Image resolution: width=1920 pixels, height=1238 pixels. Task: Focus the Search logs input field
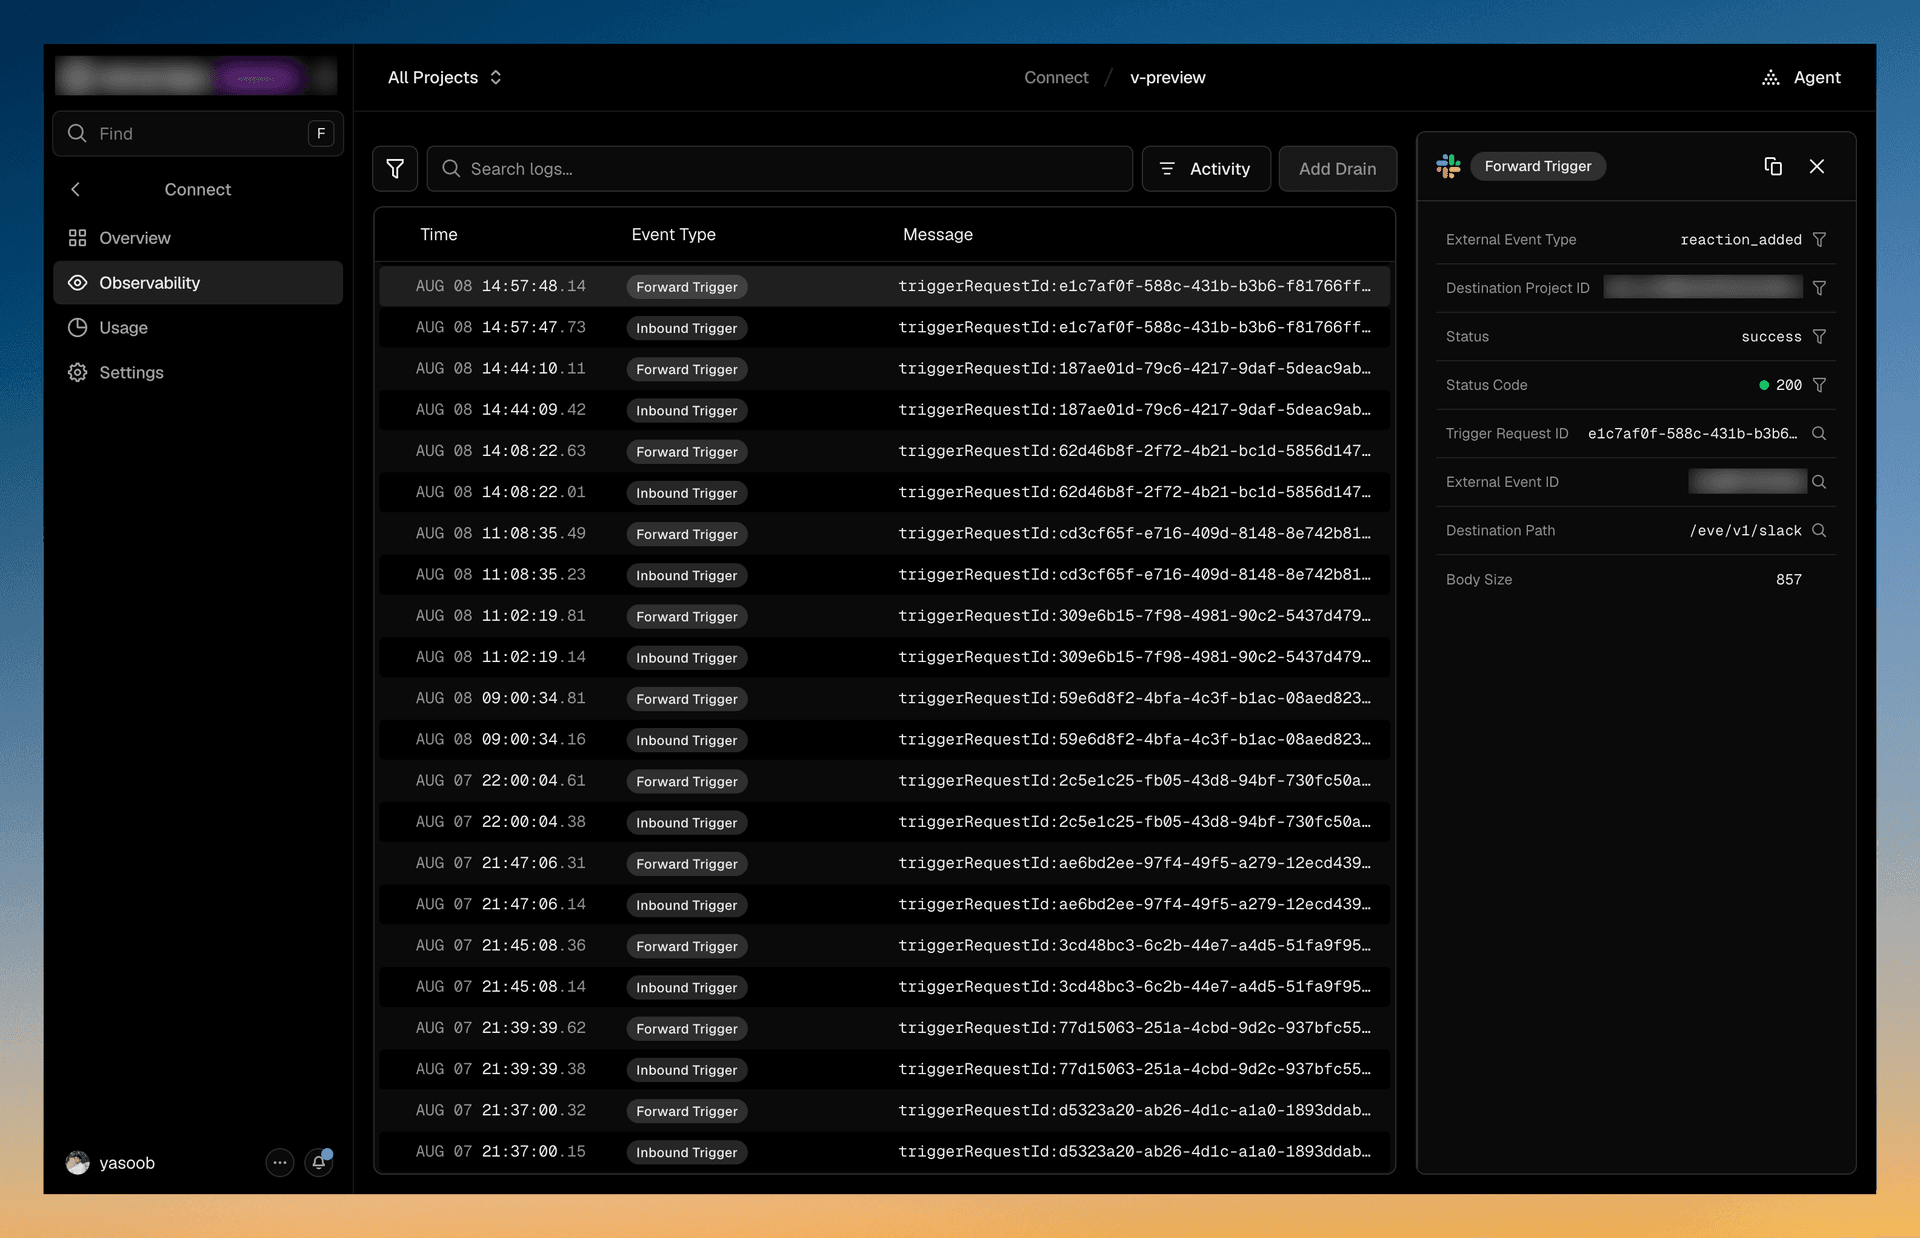(780, 169)
